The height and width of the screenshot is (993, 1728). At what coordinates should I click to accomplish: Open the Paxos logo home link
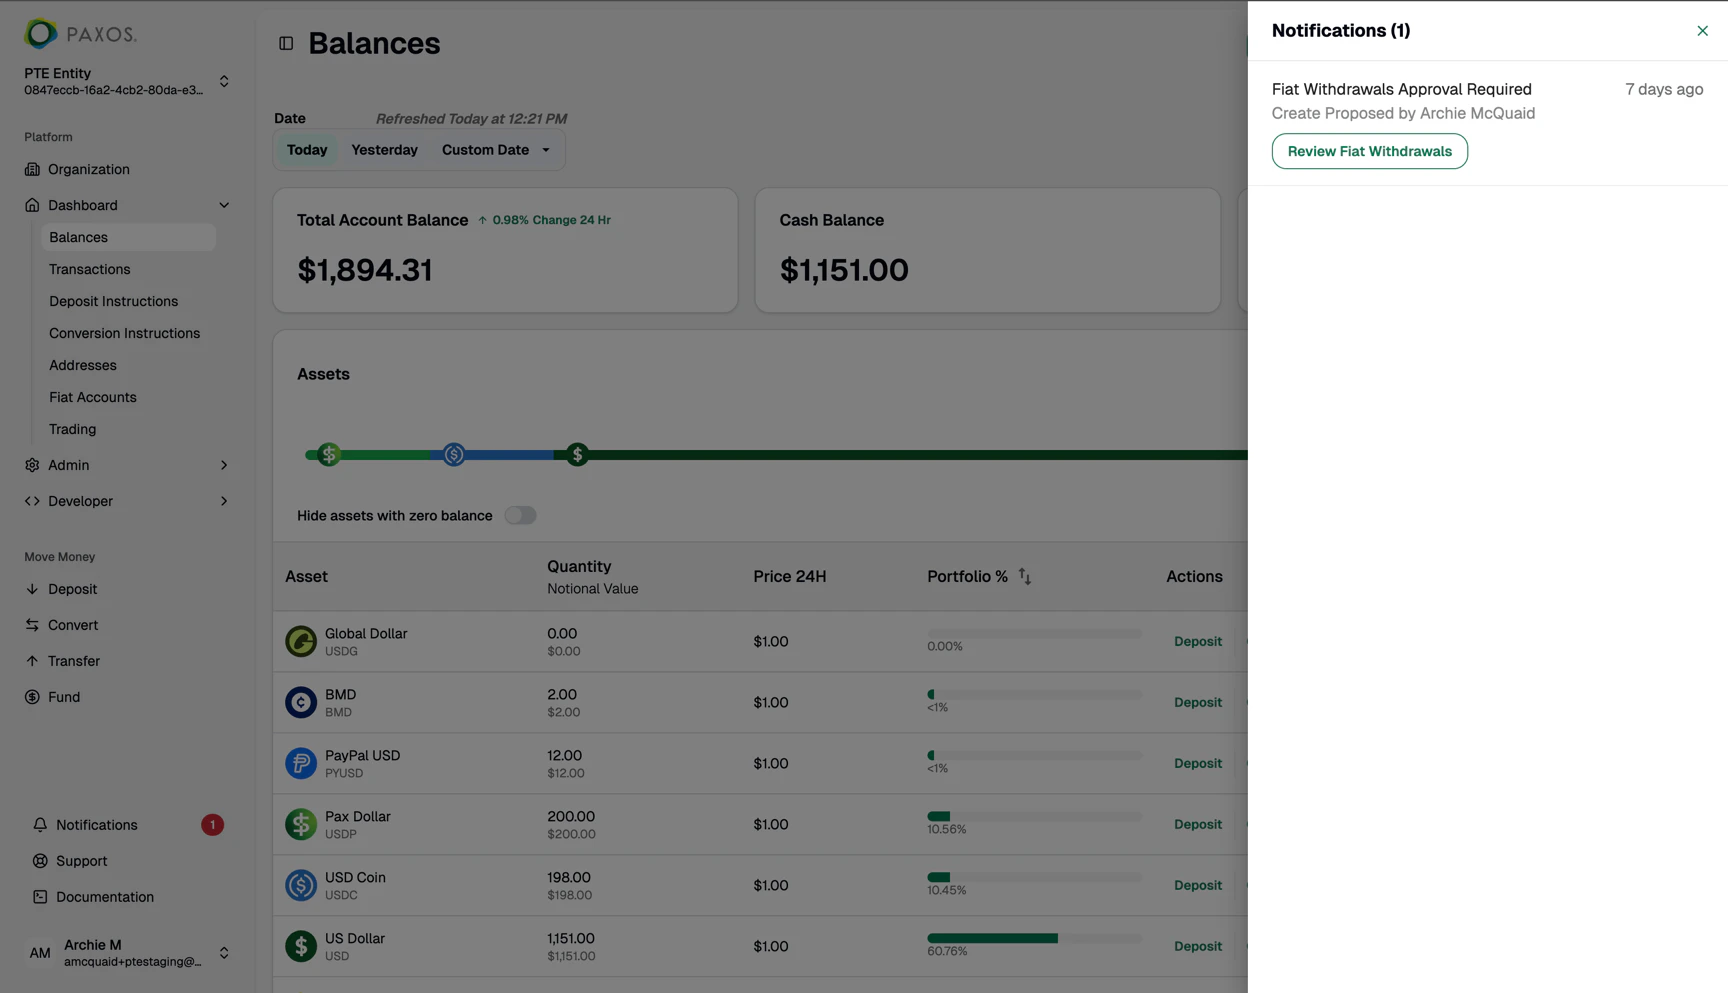click(x=80, y=34)
